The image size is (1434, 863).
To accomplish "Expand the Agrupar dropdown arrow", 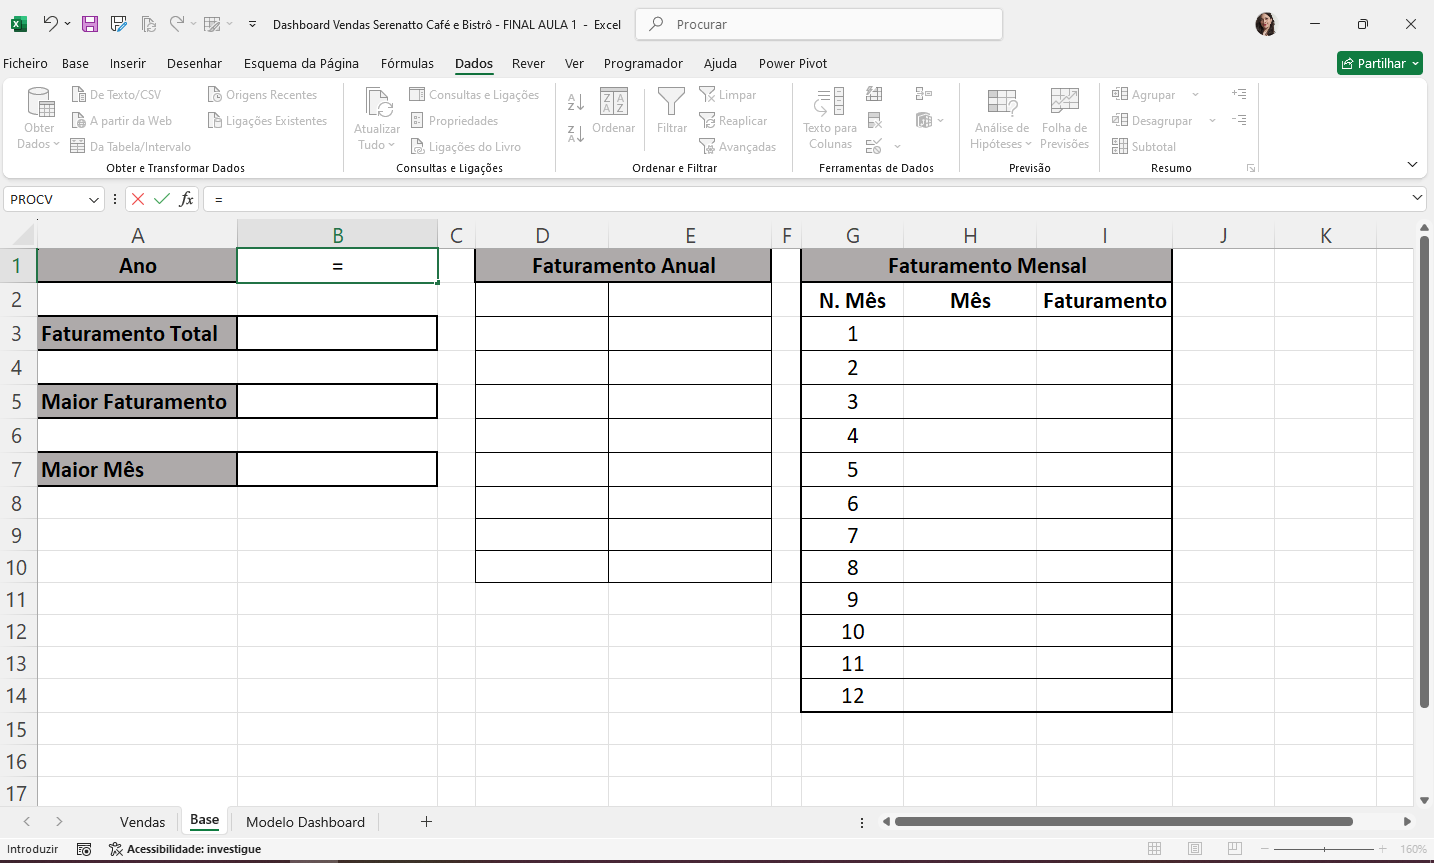I will pyautogui.click(x=1195, y=95).
